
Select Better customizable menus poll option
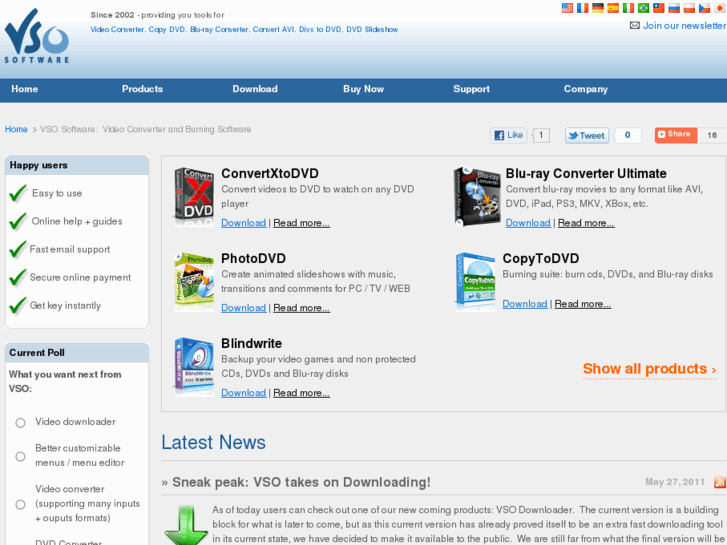[20, 456]
